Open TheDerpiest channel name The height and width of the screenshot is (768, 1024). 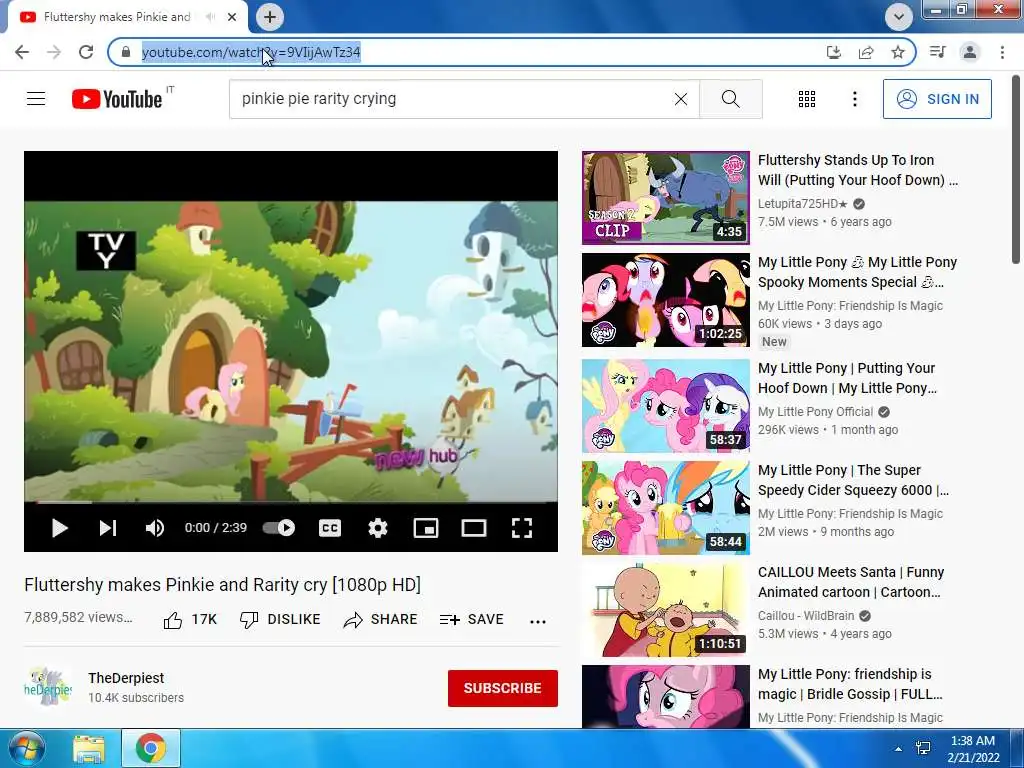[x=126, y=678]
